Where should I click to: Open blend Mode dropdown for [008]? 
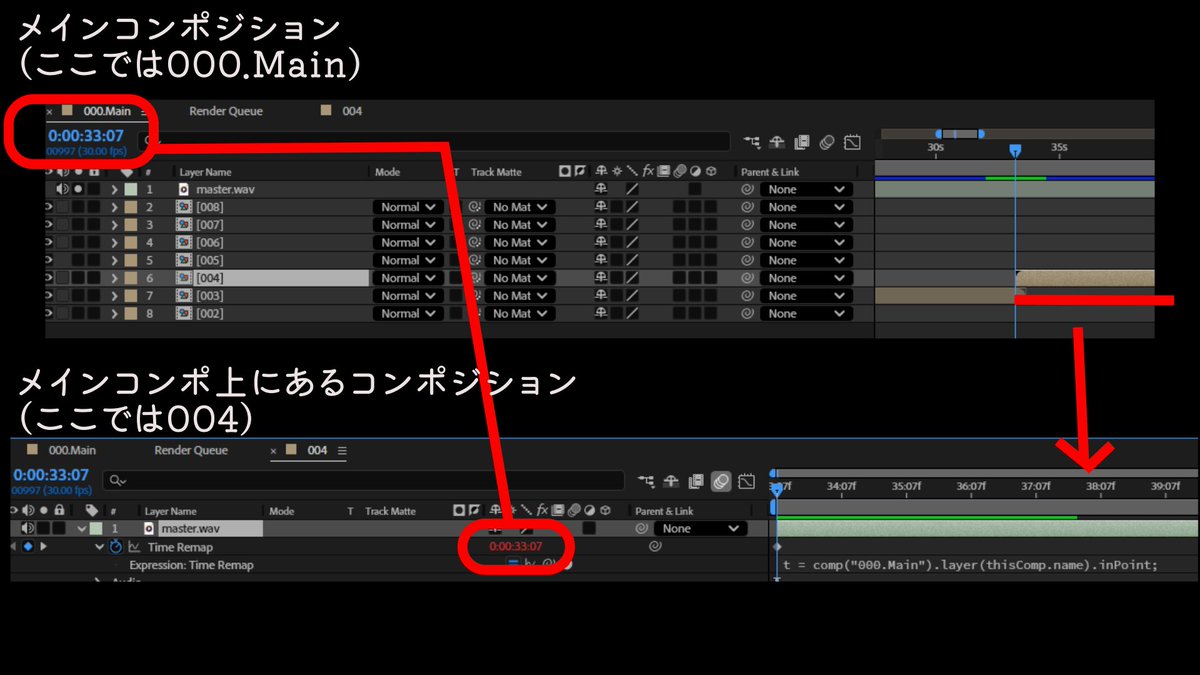coord(408,207)
